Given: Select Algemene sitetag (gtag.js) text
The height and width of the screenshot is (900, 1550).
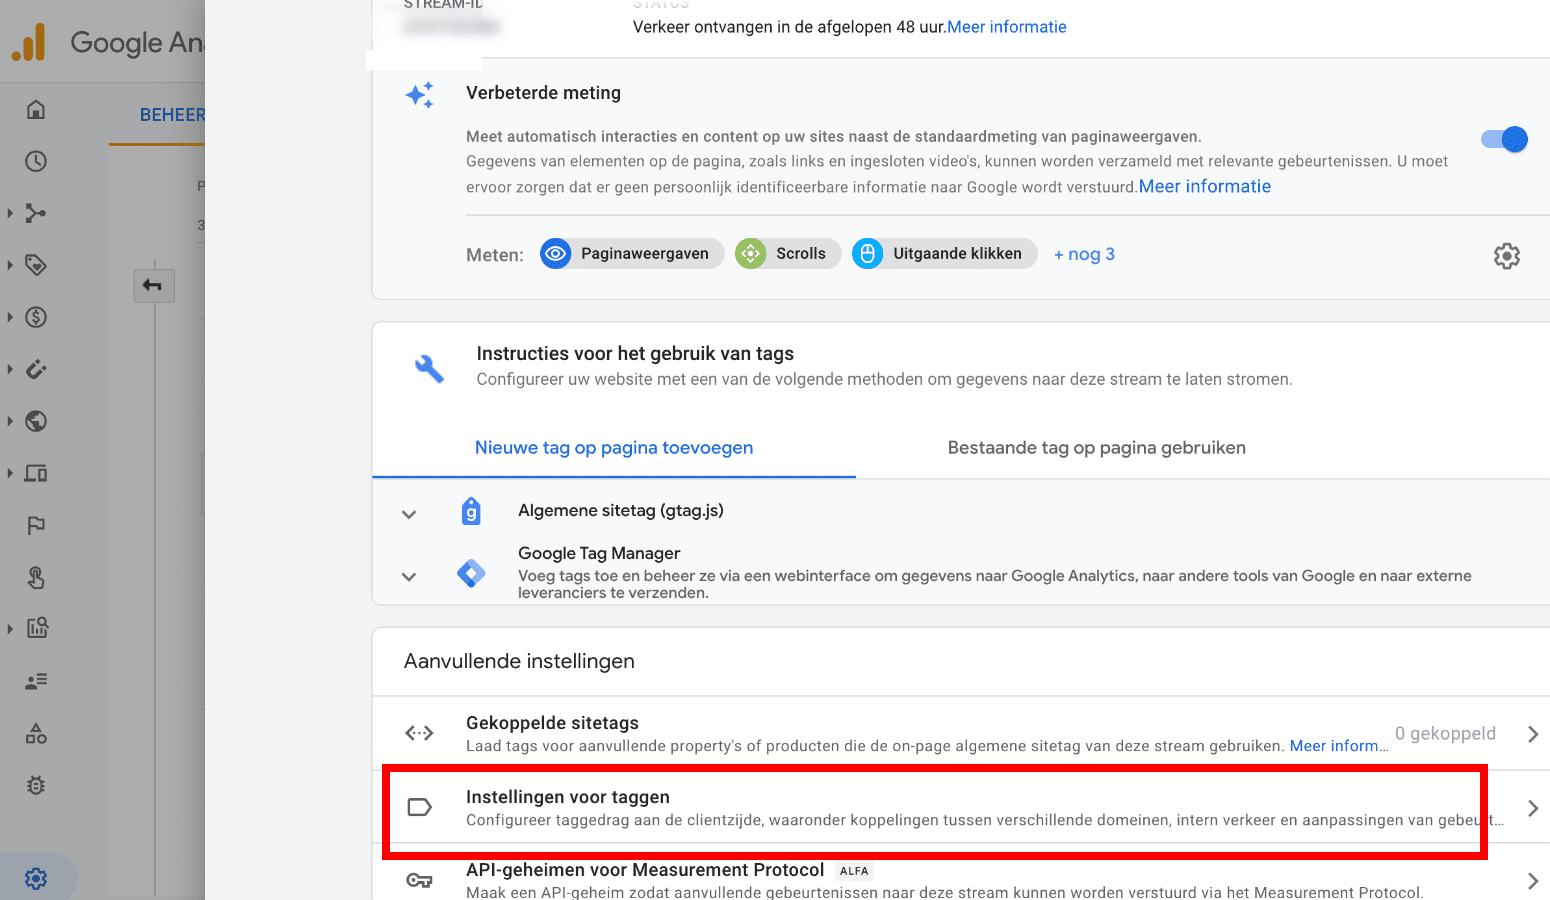Looking at the screenshot, I should [x=621, y=511].
